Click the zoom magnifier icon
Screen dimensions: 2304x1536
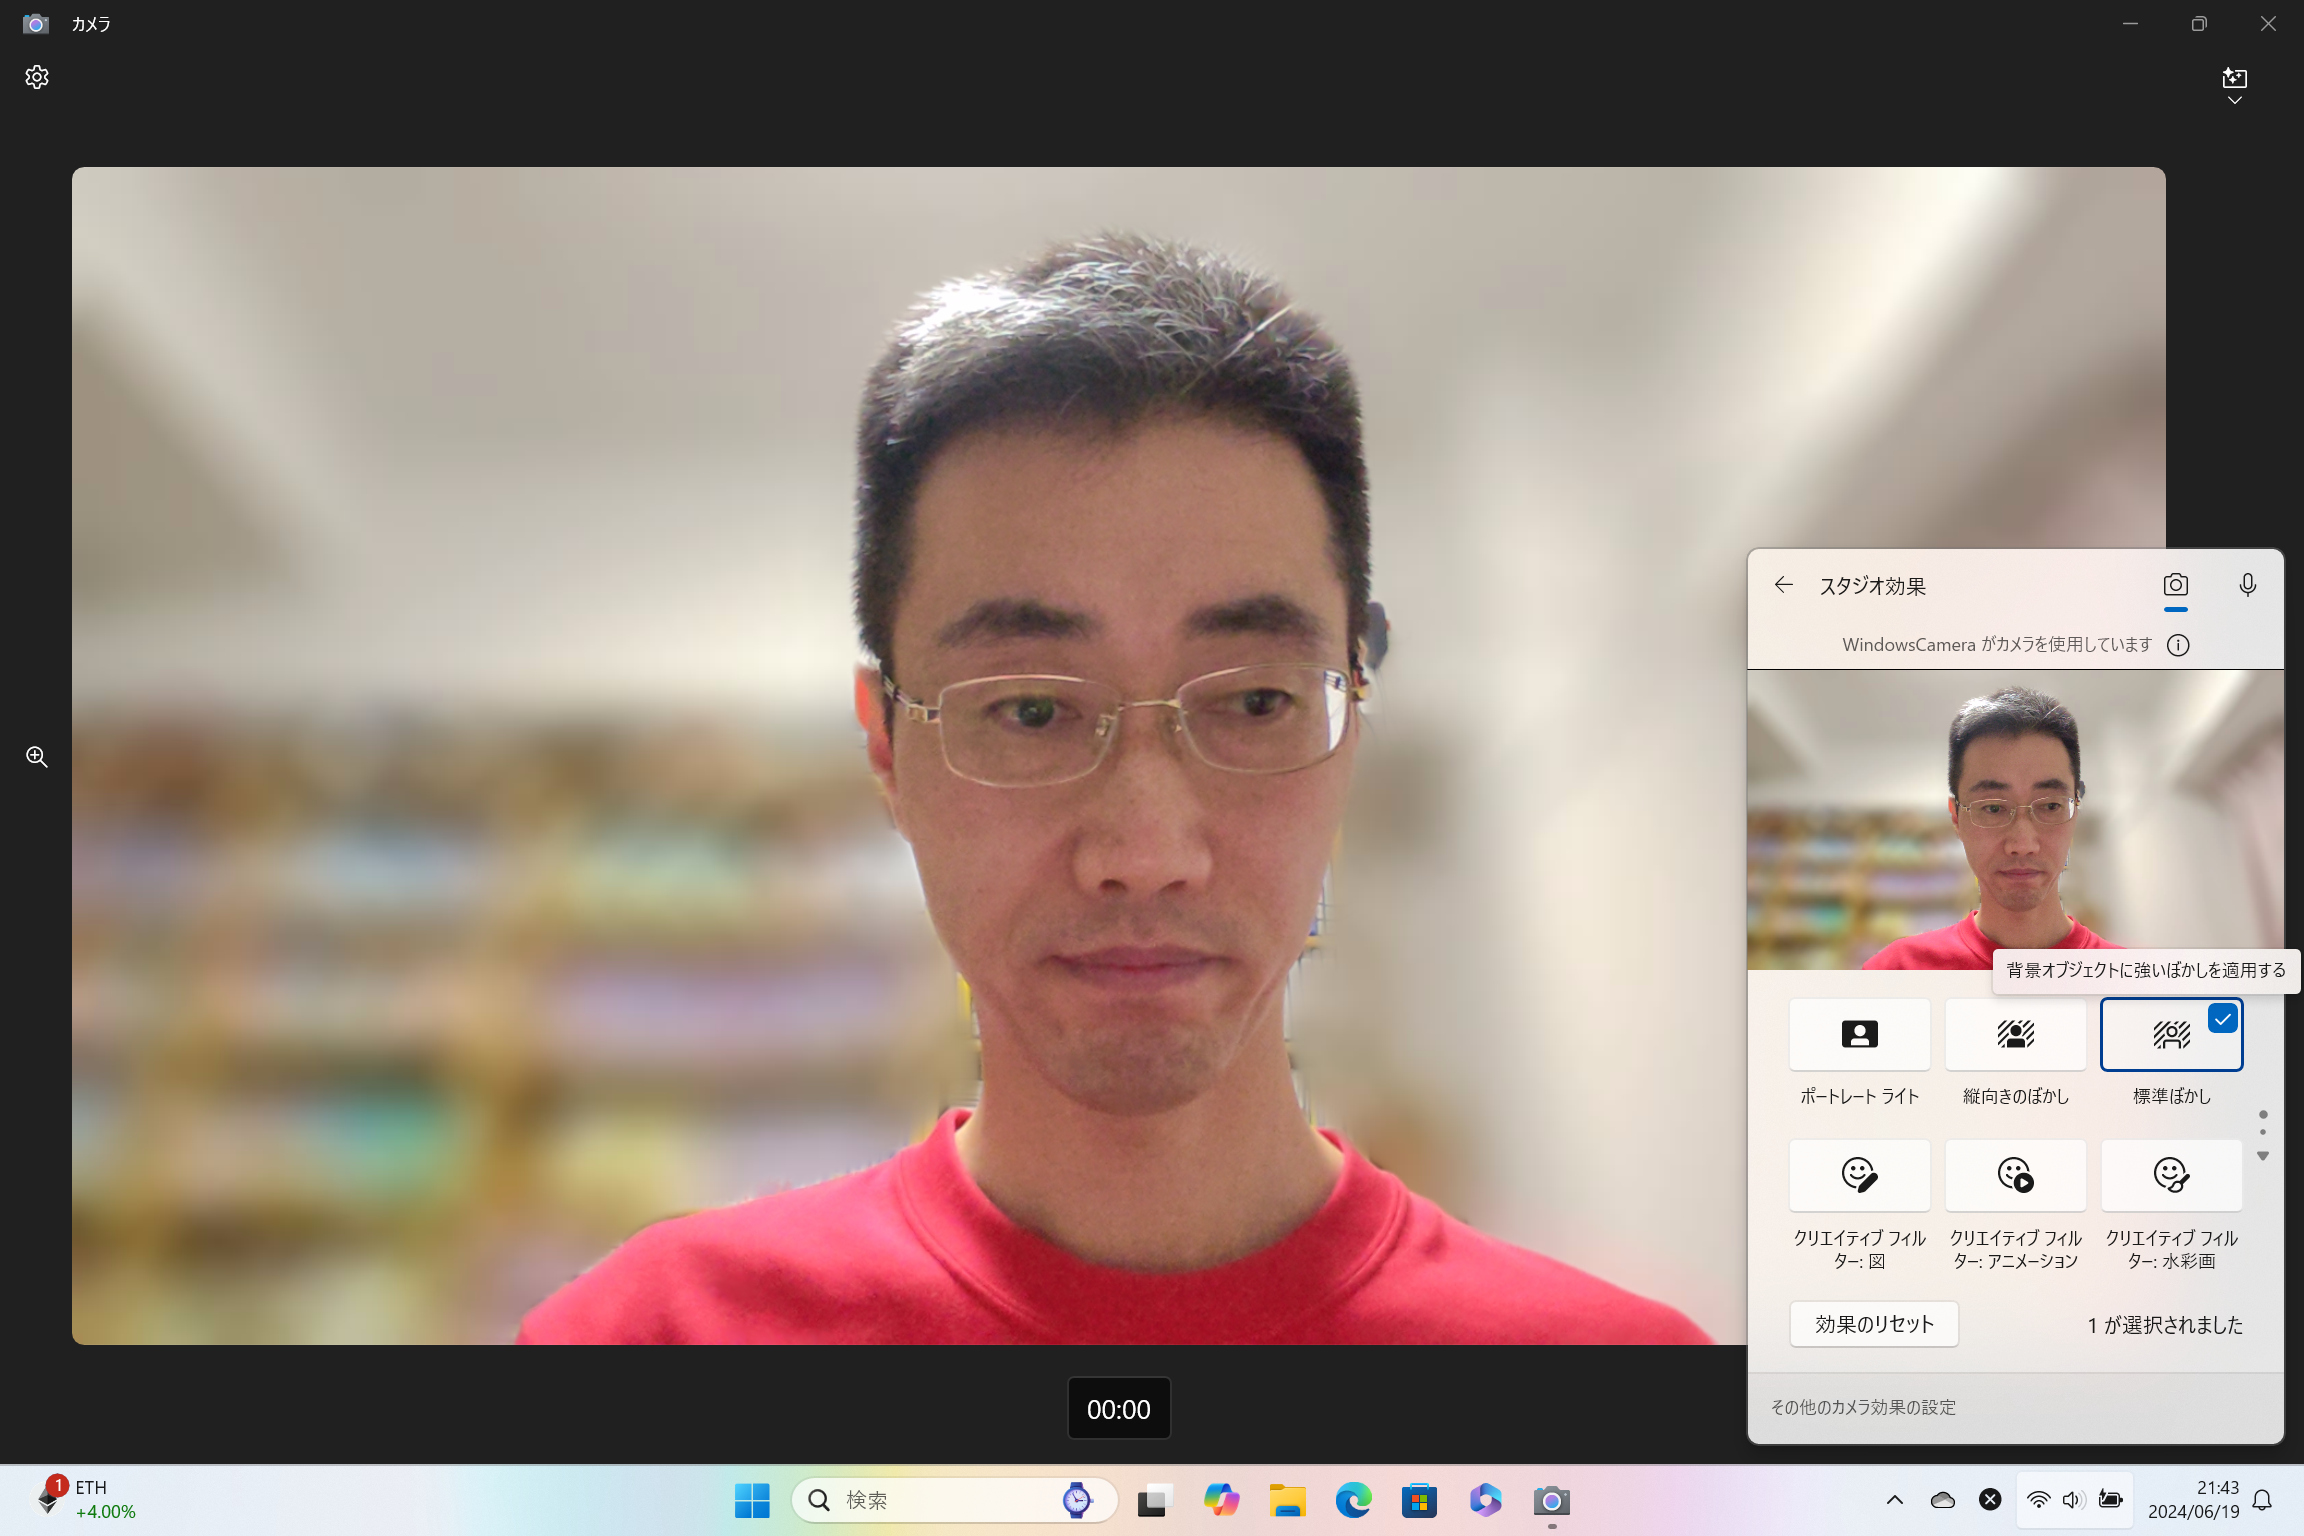[x=37, y=757]
